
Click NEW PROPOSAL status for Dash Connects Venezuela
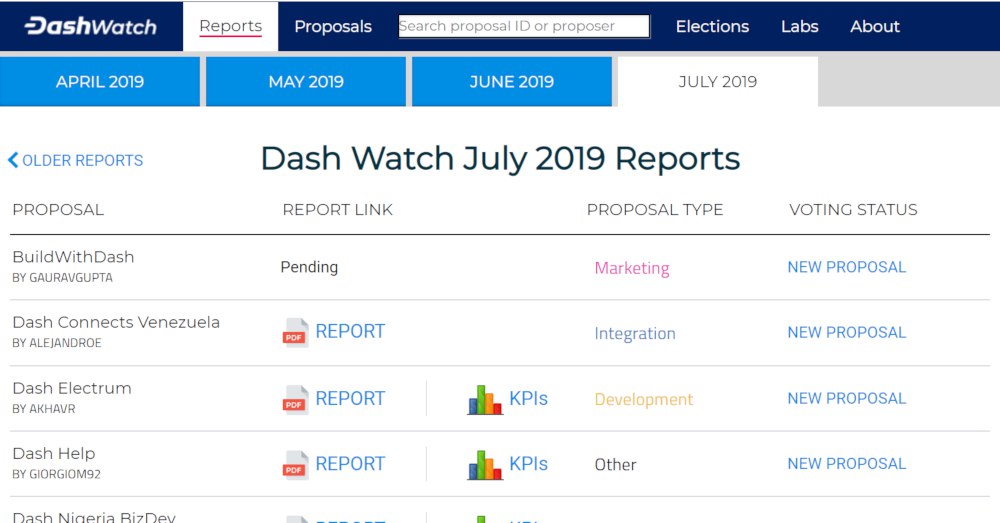click(x=846, y=332)
